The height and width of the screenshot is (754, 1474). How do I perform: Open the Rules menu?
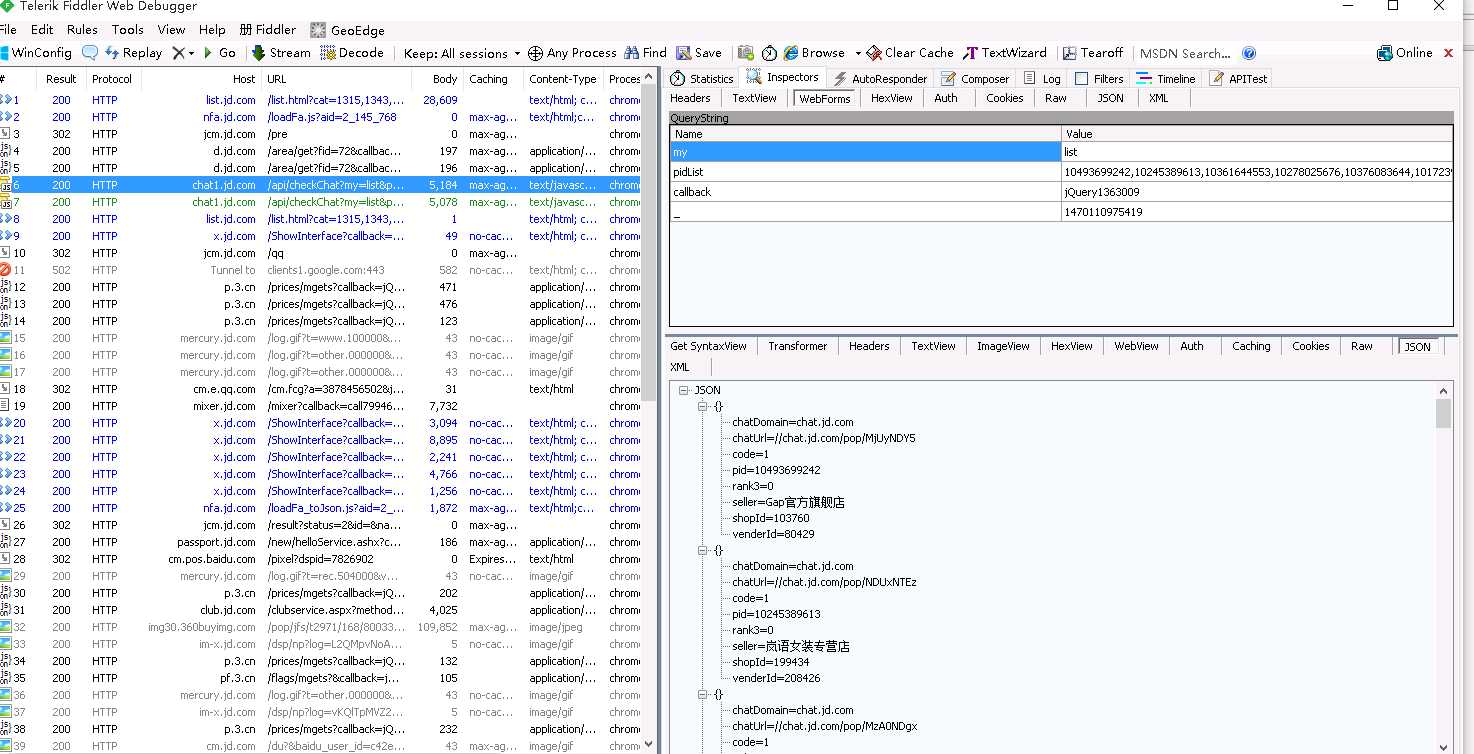[82, 30]
